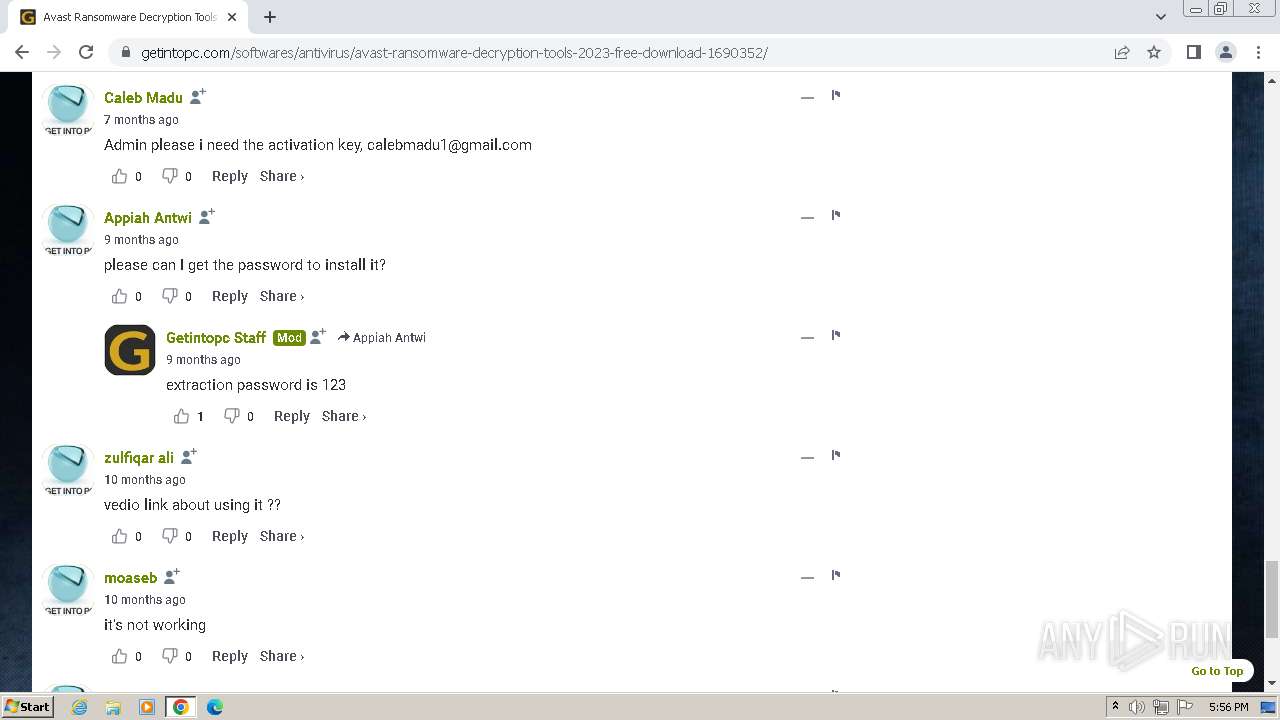Expand Share options on Caleb Madu's comment

click(x=282, y=176)
